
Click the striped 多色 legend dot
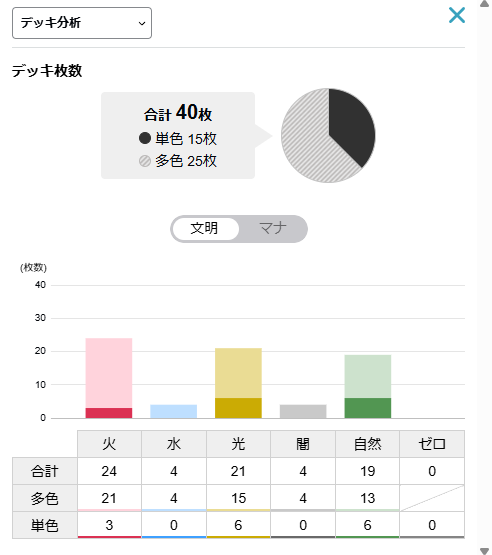coord(145,161)
